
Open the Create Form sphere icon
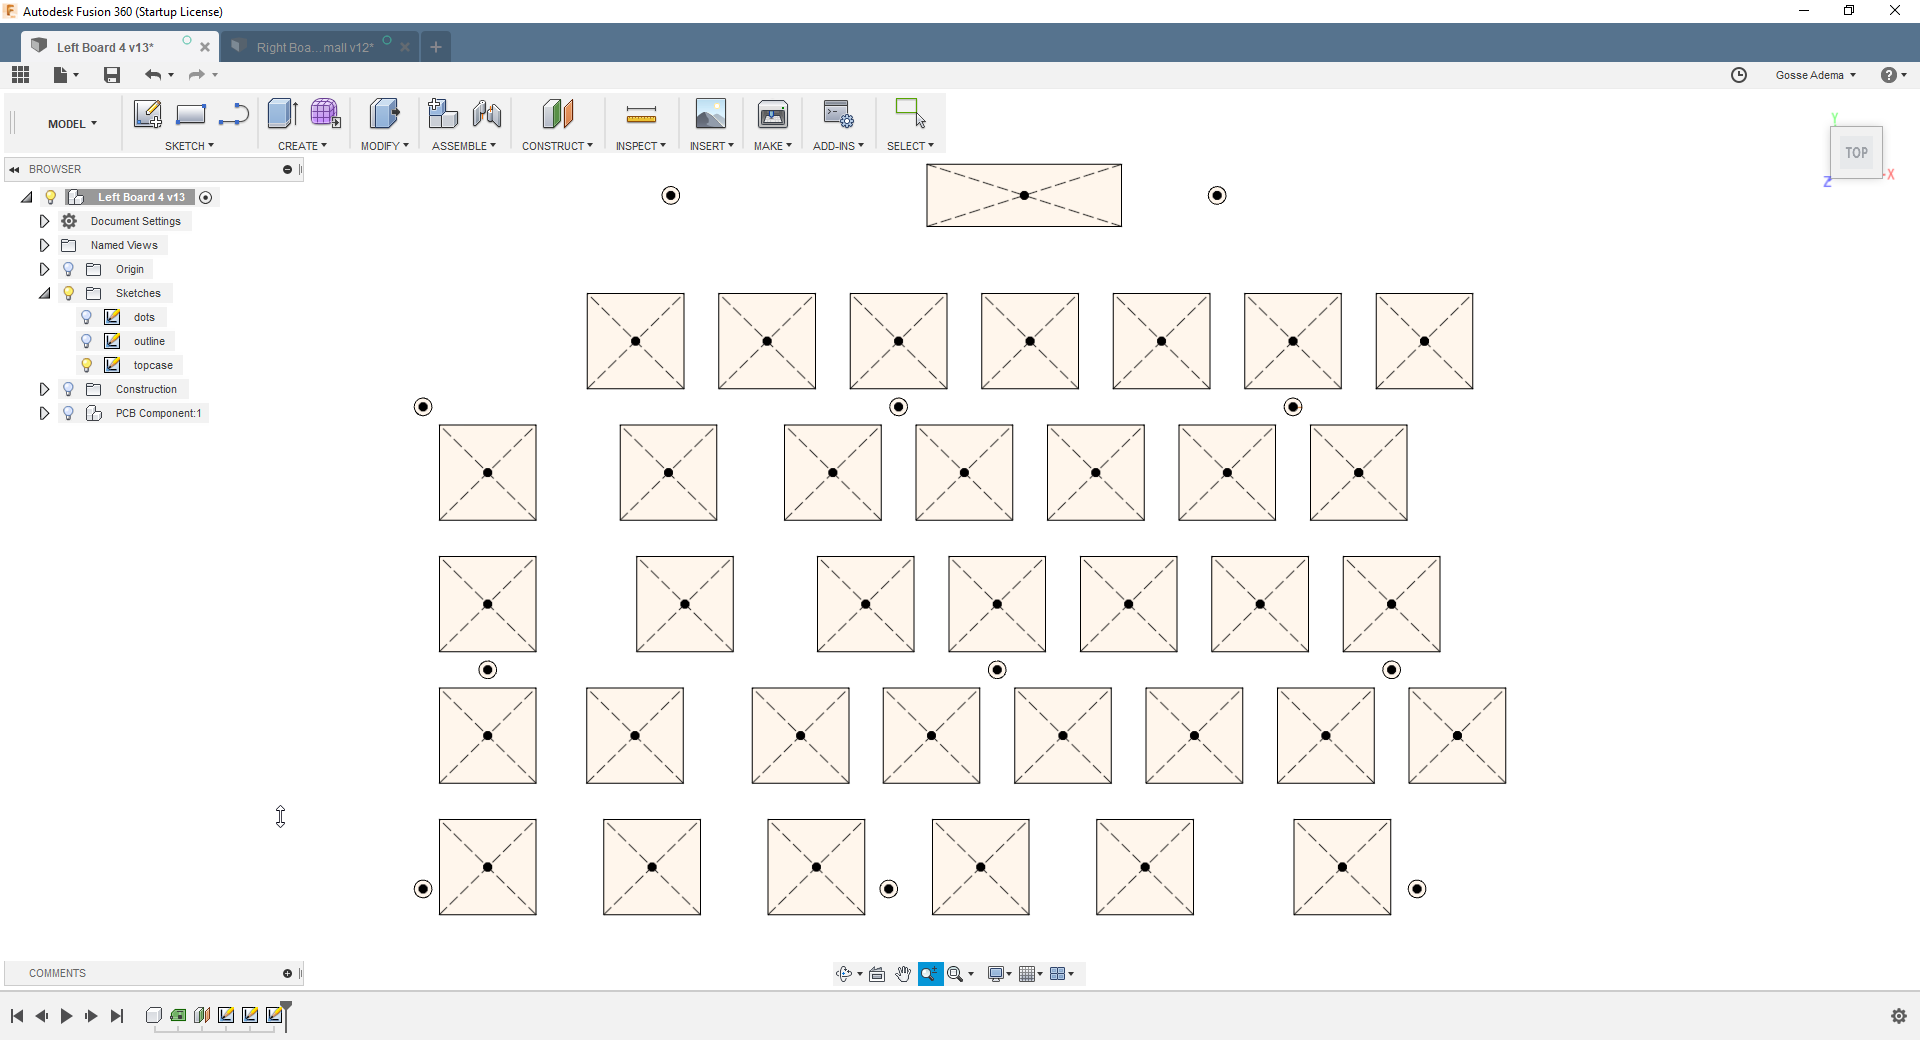click(x=325, y=114)
